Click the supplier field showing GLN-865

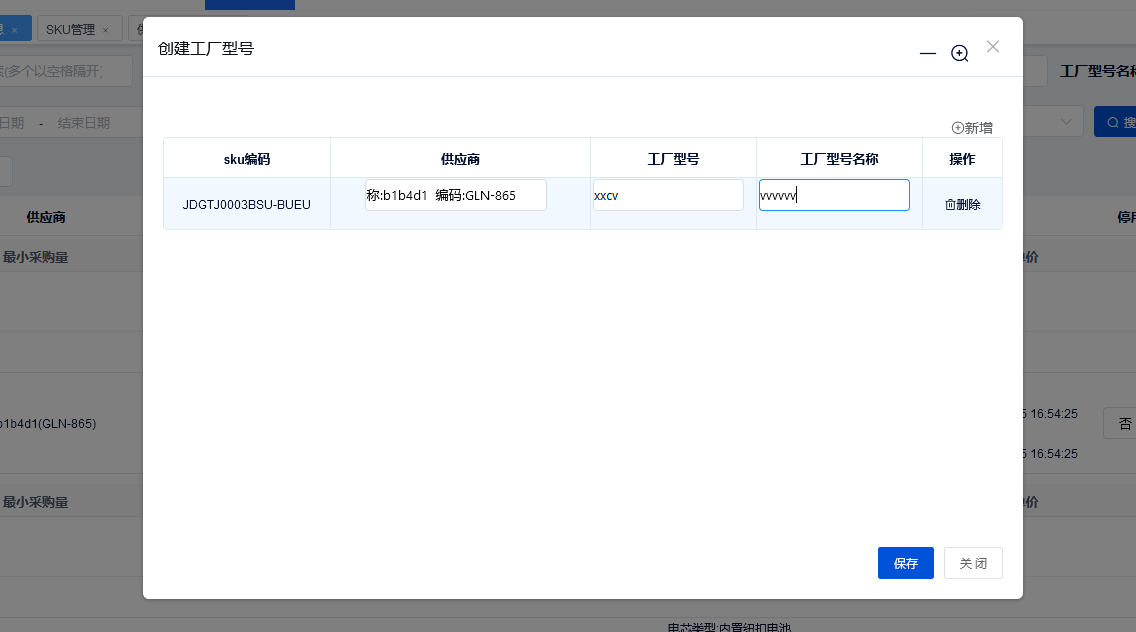(x=455, y=195)
